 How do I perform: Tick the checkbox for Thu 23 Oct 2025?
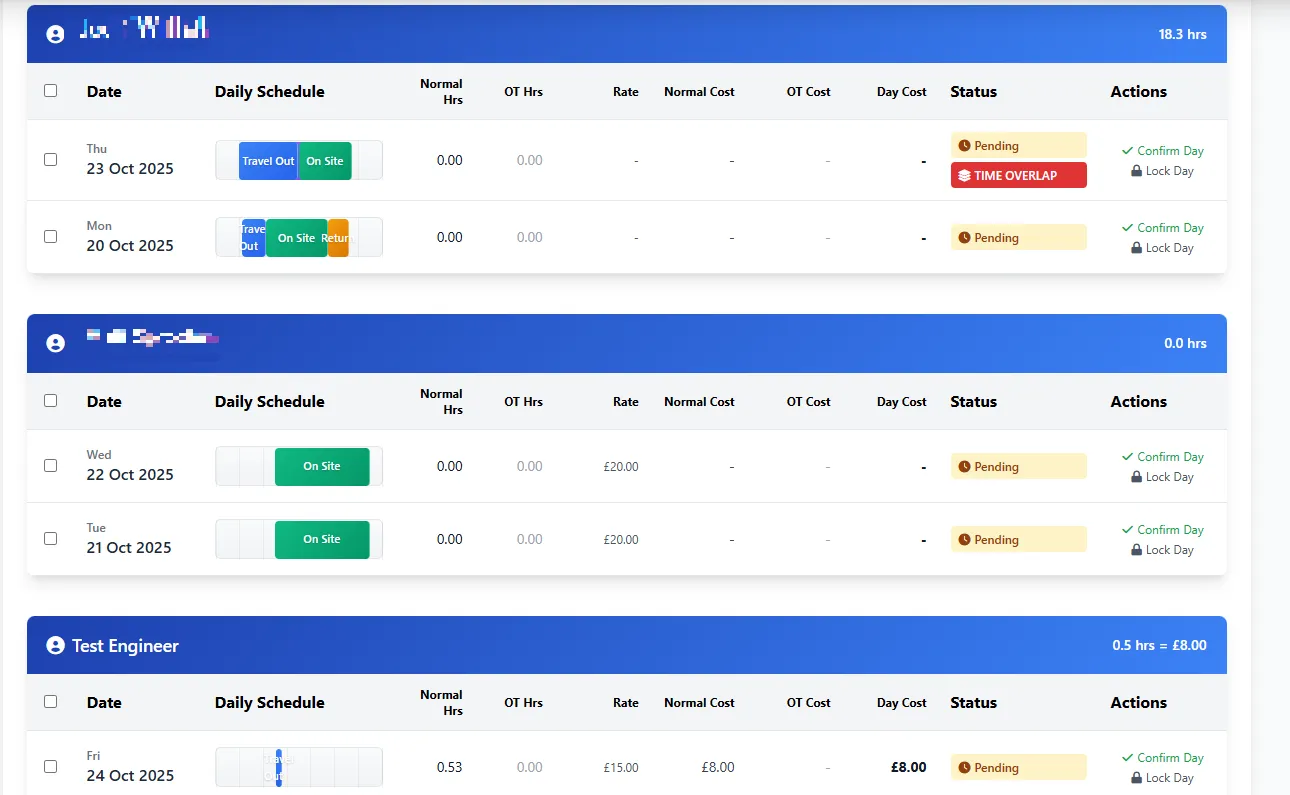(51, 159)
